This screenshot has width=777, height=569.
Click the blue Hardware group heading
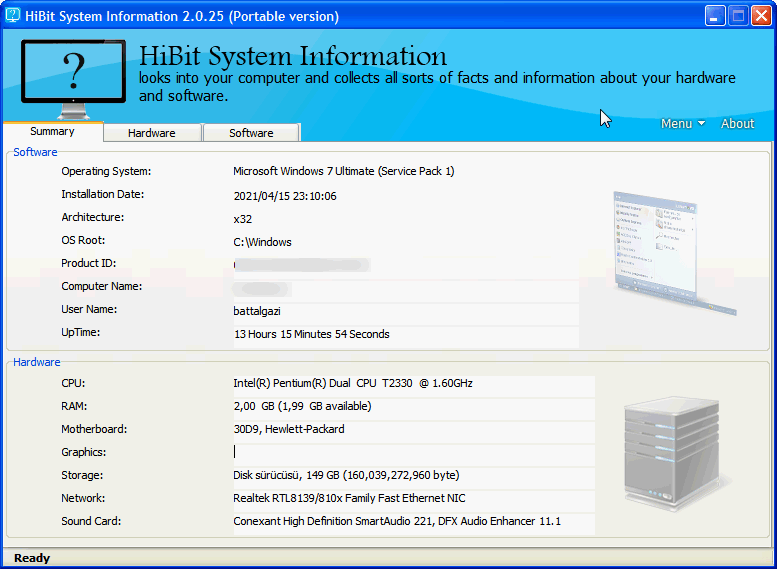pyautogui.click(x=37, y=362)
